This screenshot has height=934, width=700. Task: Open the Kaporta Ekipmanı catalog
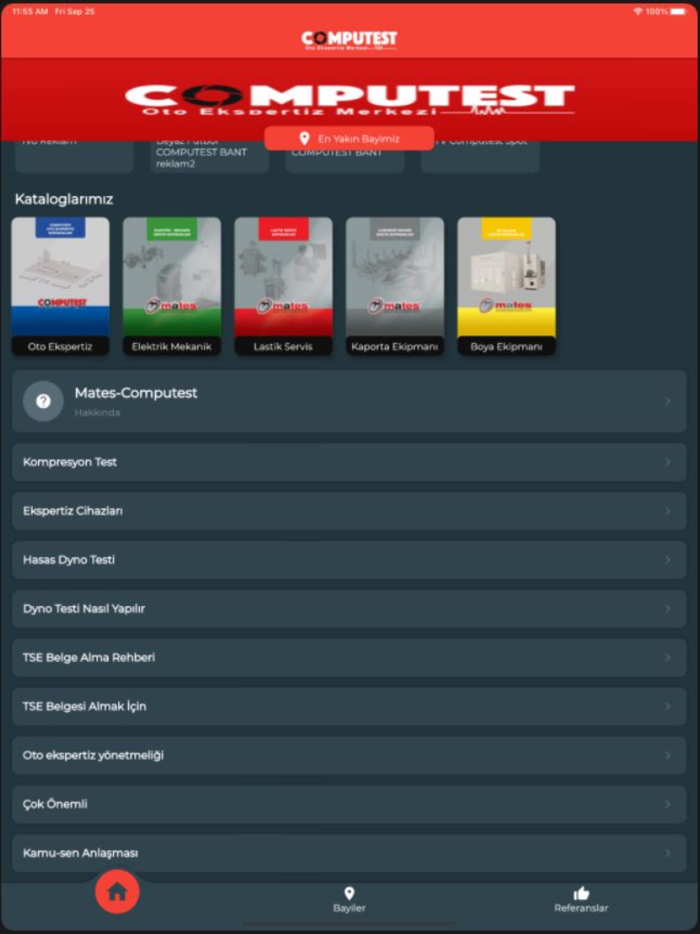pos(394,287)
